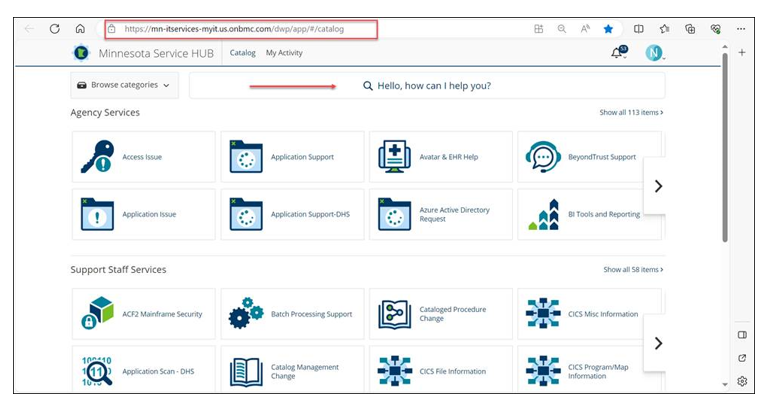The image size is (771, 407).
Task: Click the scrollbar up arrow
Action: tap(725, 47)
